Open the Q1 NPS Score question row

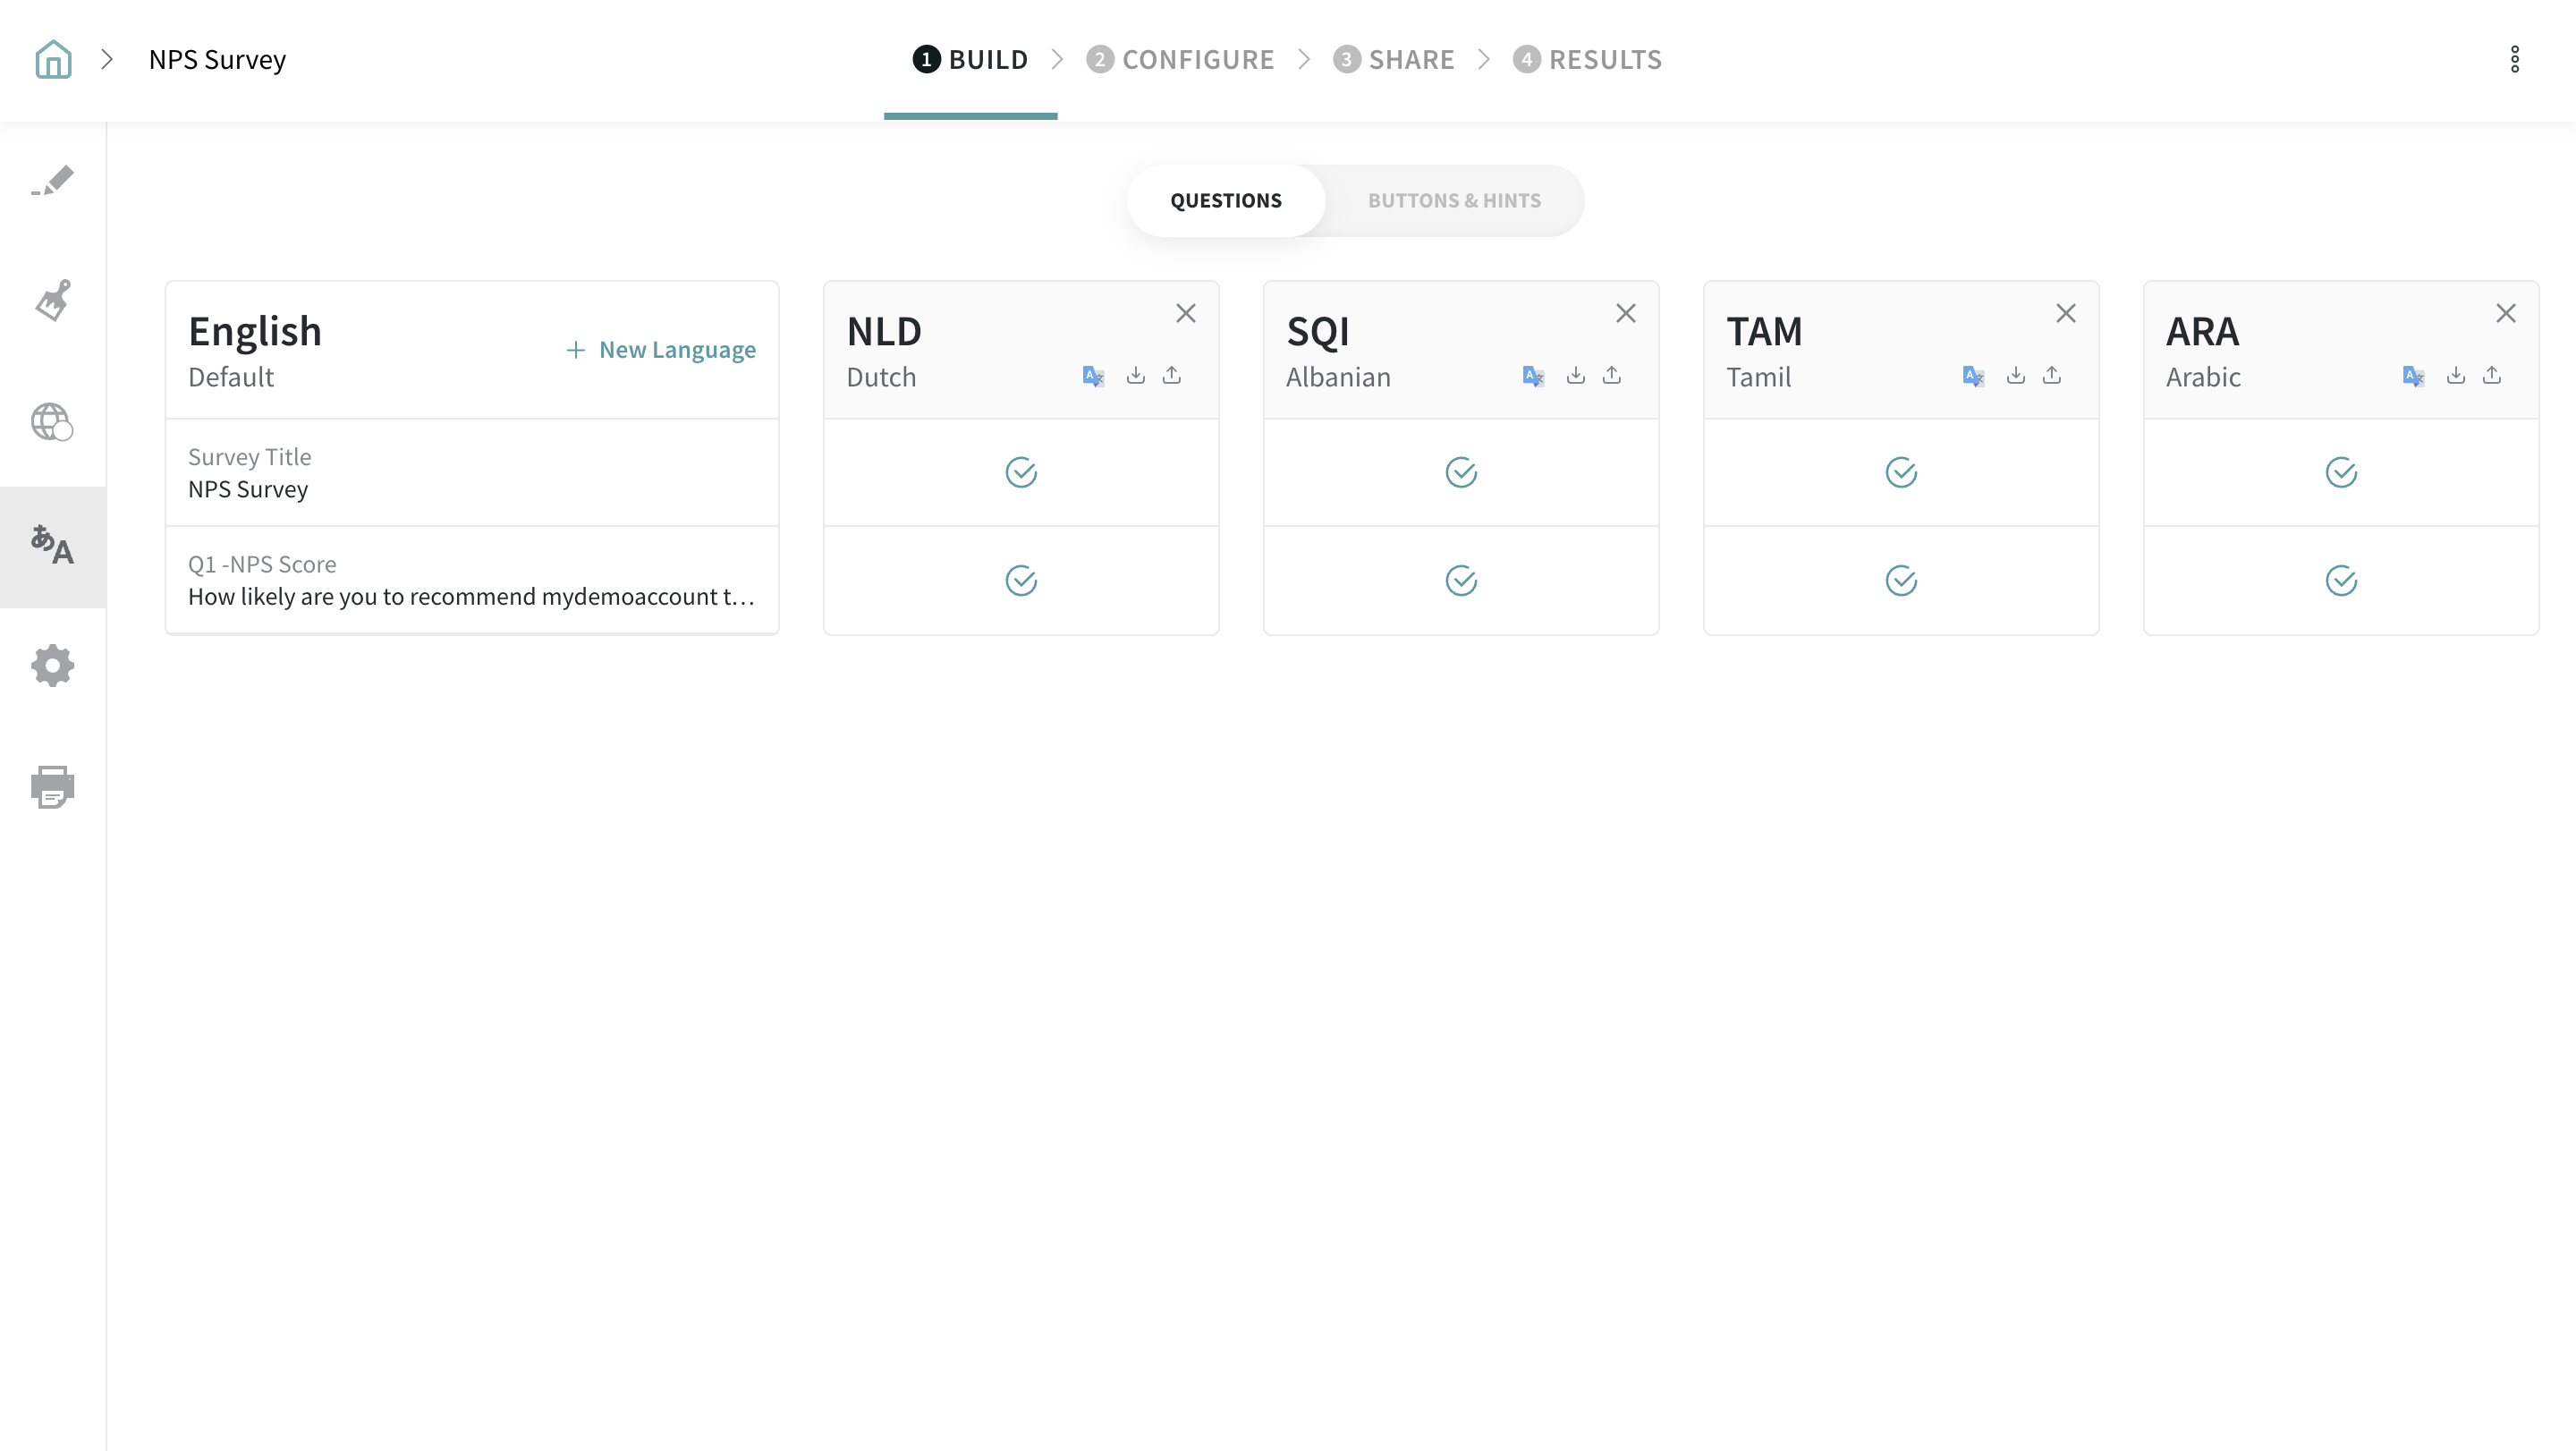coord(471,580)
